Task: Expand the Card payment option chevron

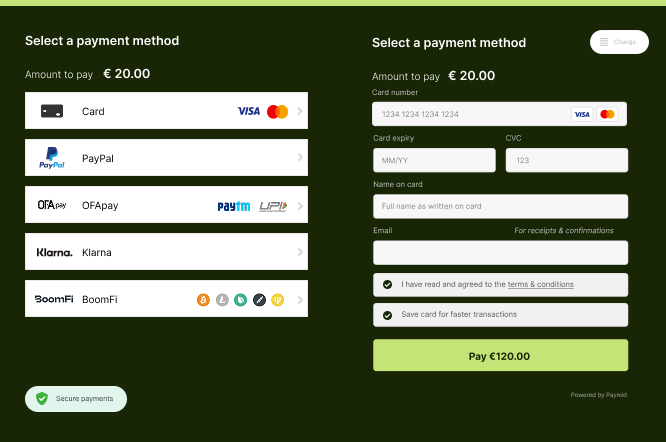Action: (300, 111)
